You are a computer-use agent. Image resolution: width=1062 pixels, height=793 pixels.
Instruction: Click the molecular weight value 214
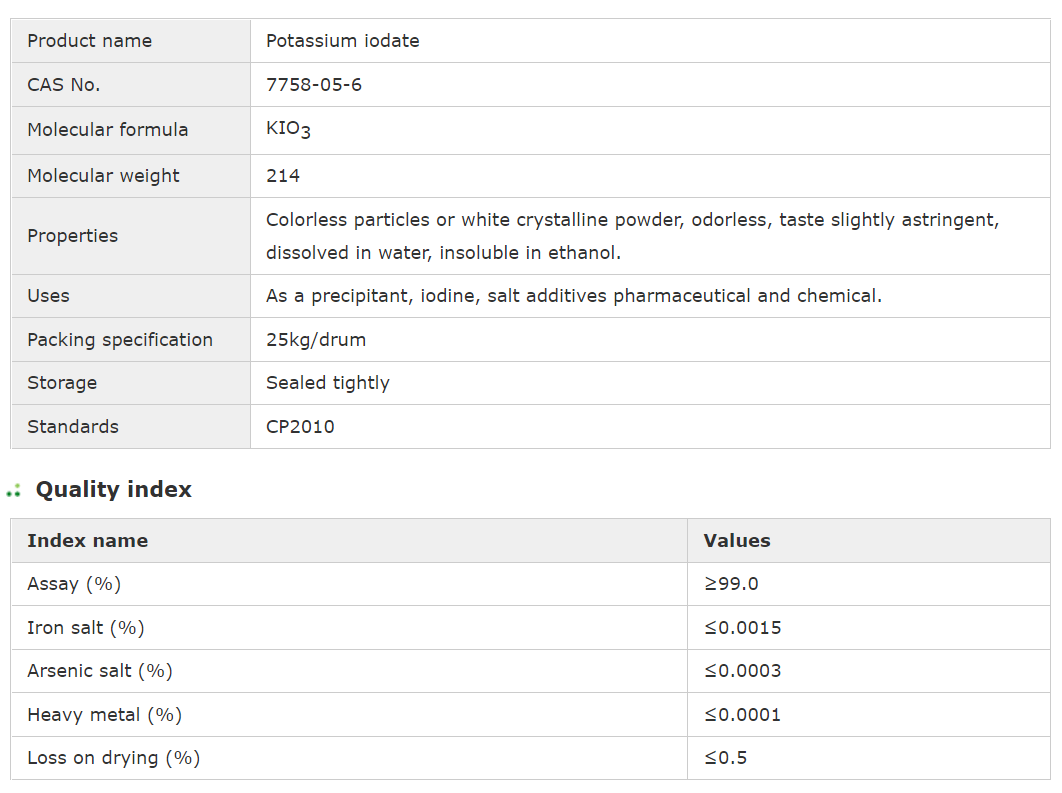point(283,176)
